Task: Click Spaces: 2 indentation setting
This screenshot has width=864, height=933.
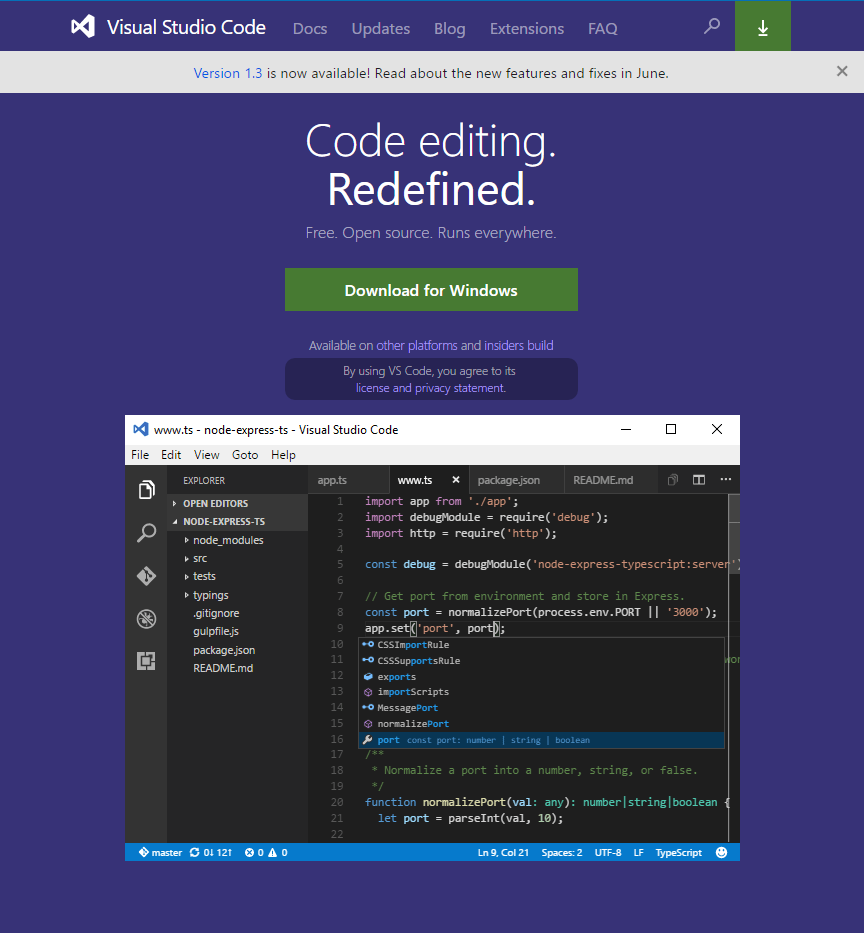Action: (x=562, y=852)
